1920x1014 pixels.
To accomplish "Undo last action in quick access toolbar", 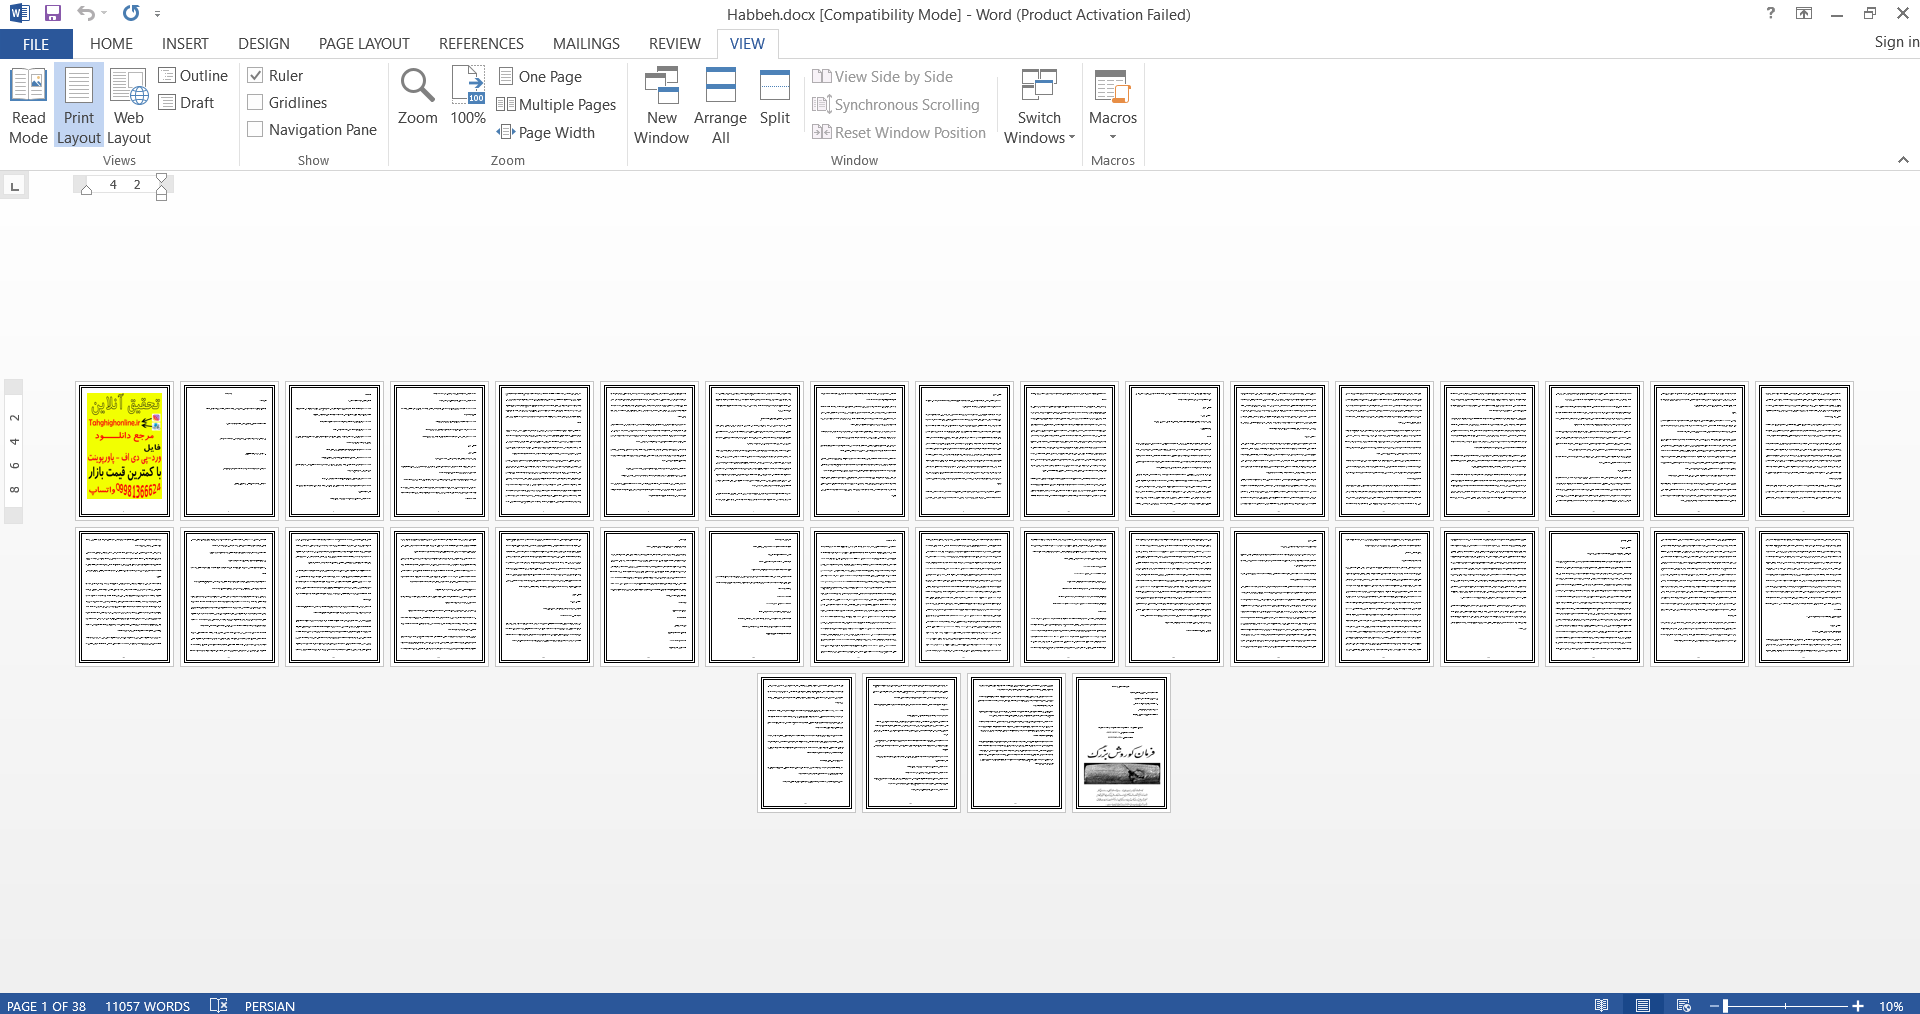I will click(x=86, y=14).
